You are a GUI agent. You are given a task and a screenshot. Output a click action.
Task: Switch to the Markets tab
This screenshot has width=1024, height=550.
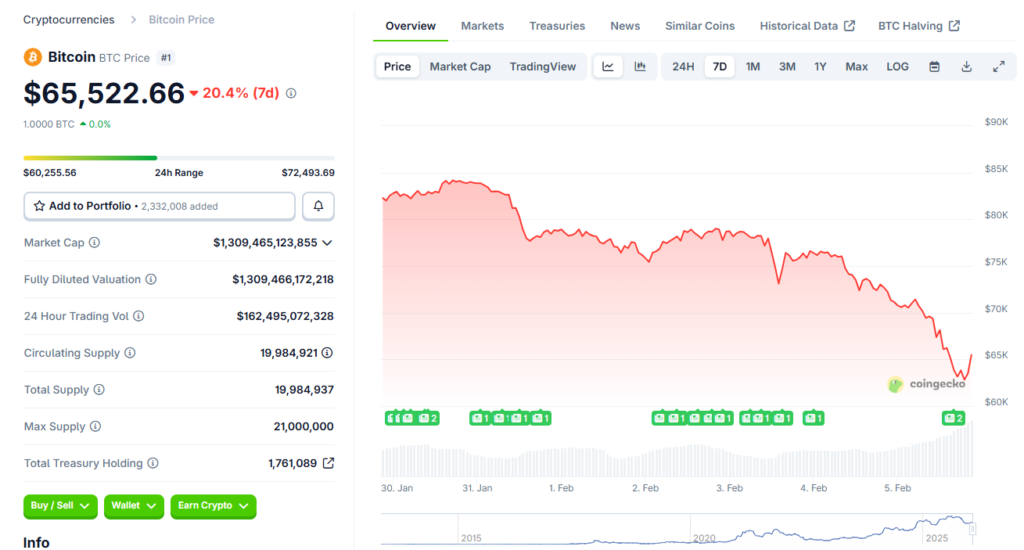482,26
